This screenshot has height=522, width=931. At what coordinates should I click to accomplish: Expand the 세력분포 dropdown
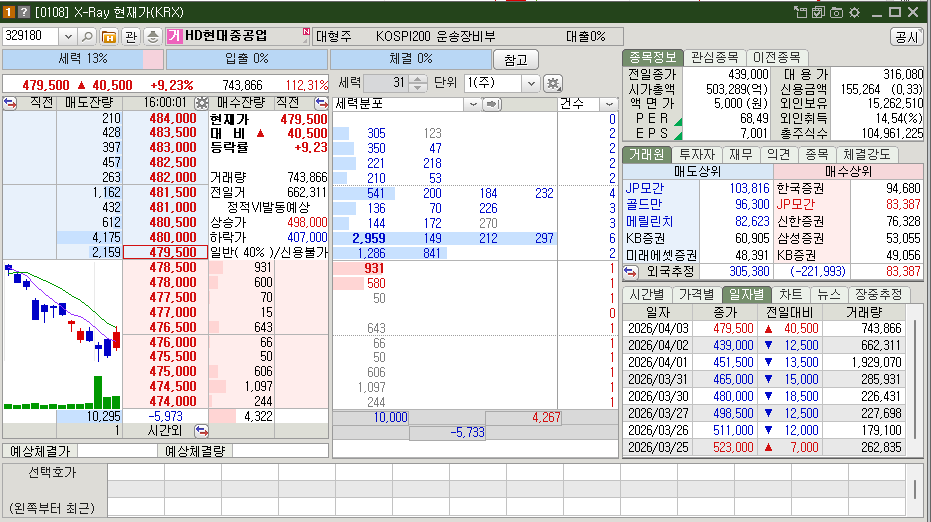pos(473,104)
